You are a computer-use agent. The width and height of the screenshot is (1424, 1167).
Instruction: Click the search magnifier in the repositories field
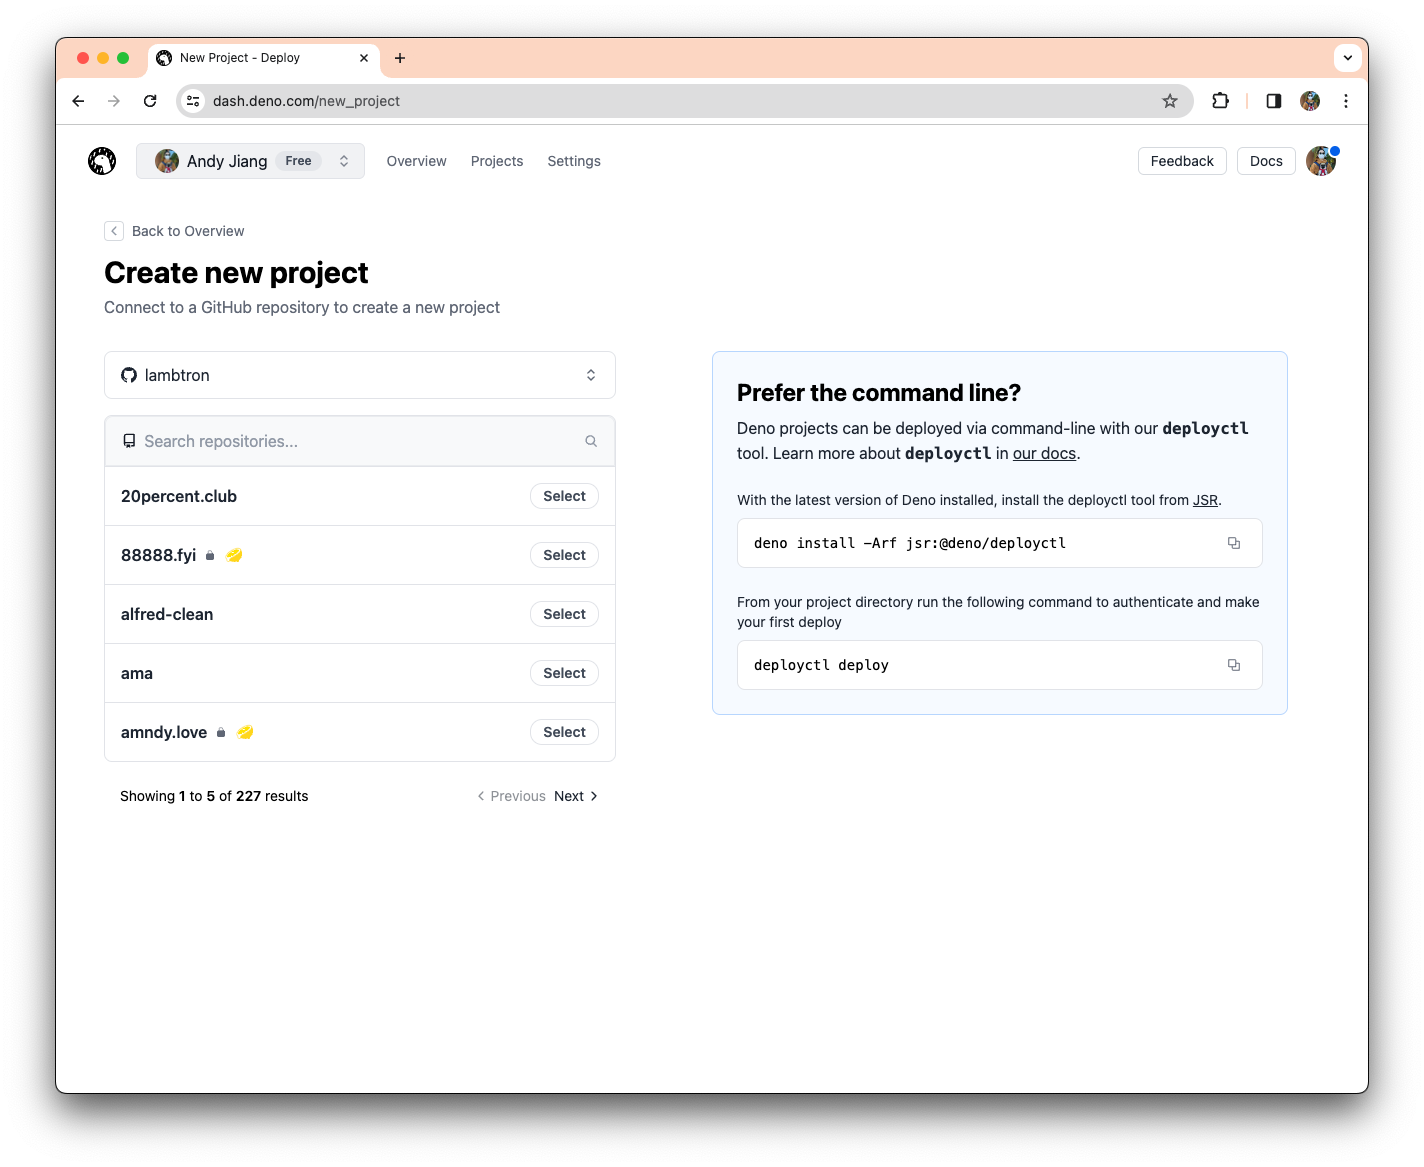591,440
